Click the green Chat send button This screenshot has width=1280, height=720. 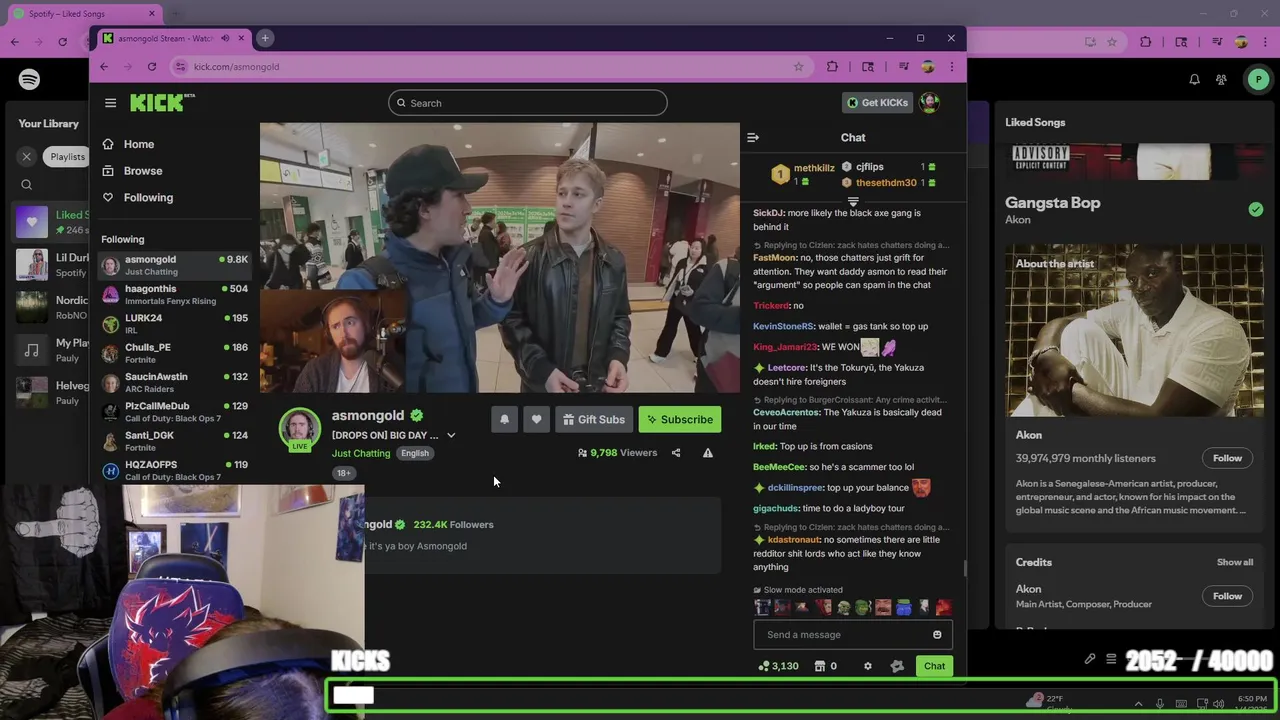click(934, 666)
